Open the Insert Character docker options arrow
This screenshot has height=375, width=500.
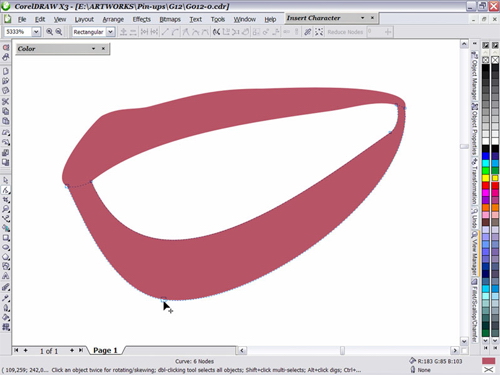(x=362, y=18)
